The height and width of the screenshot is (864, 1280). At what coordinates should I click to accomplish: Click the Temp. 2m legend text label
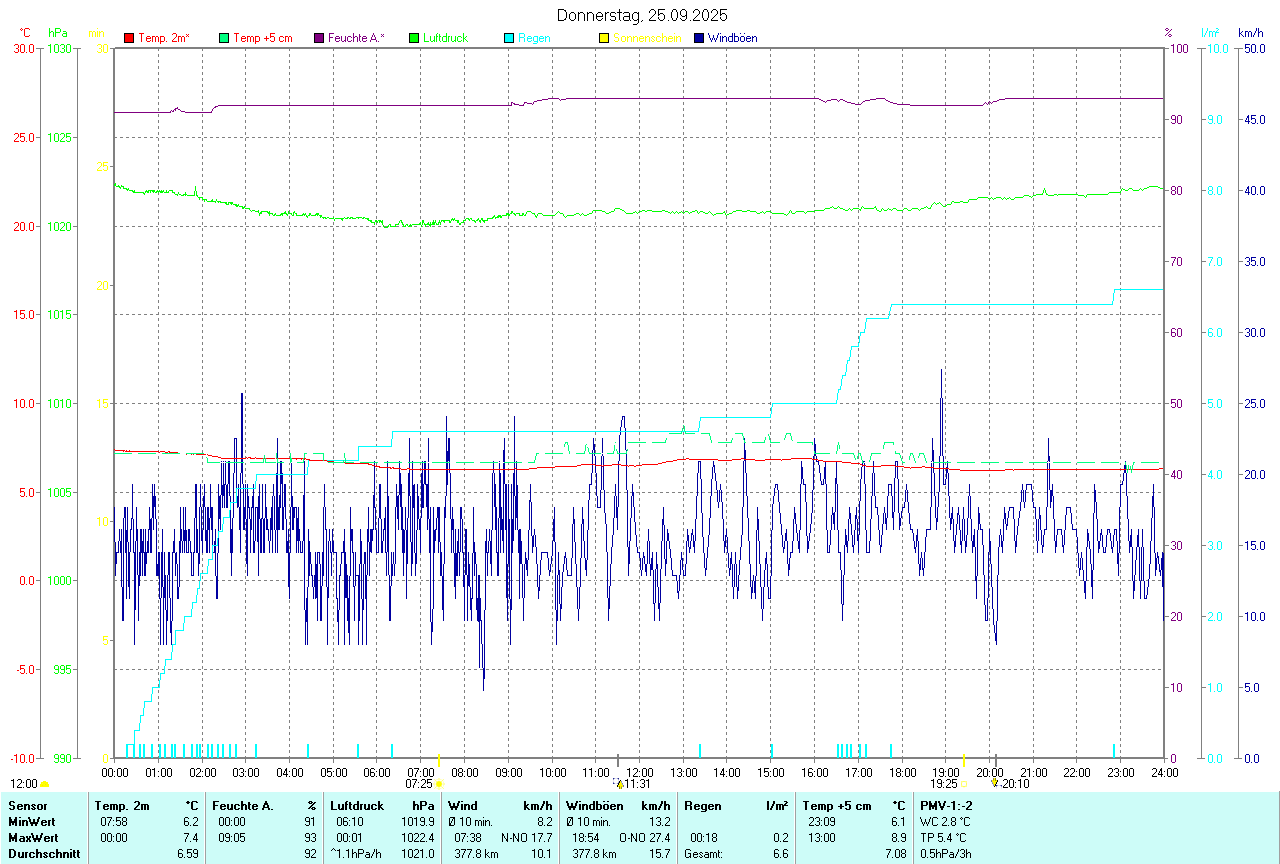pyautogui.click(x=164, y=38)
